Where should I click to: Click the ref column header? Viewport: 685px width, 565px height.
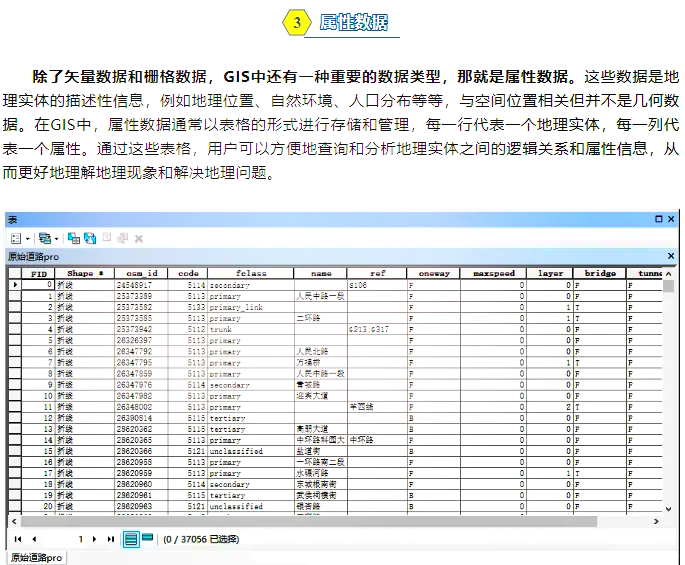pyautogui.click(x=377, y=274)
